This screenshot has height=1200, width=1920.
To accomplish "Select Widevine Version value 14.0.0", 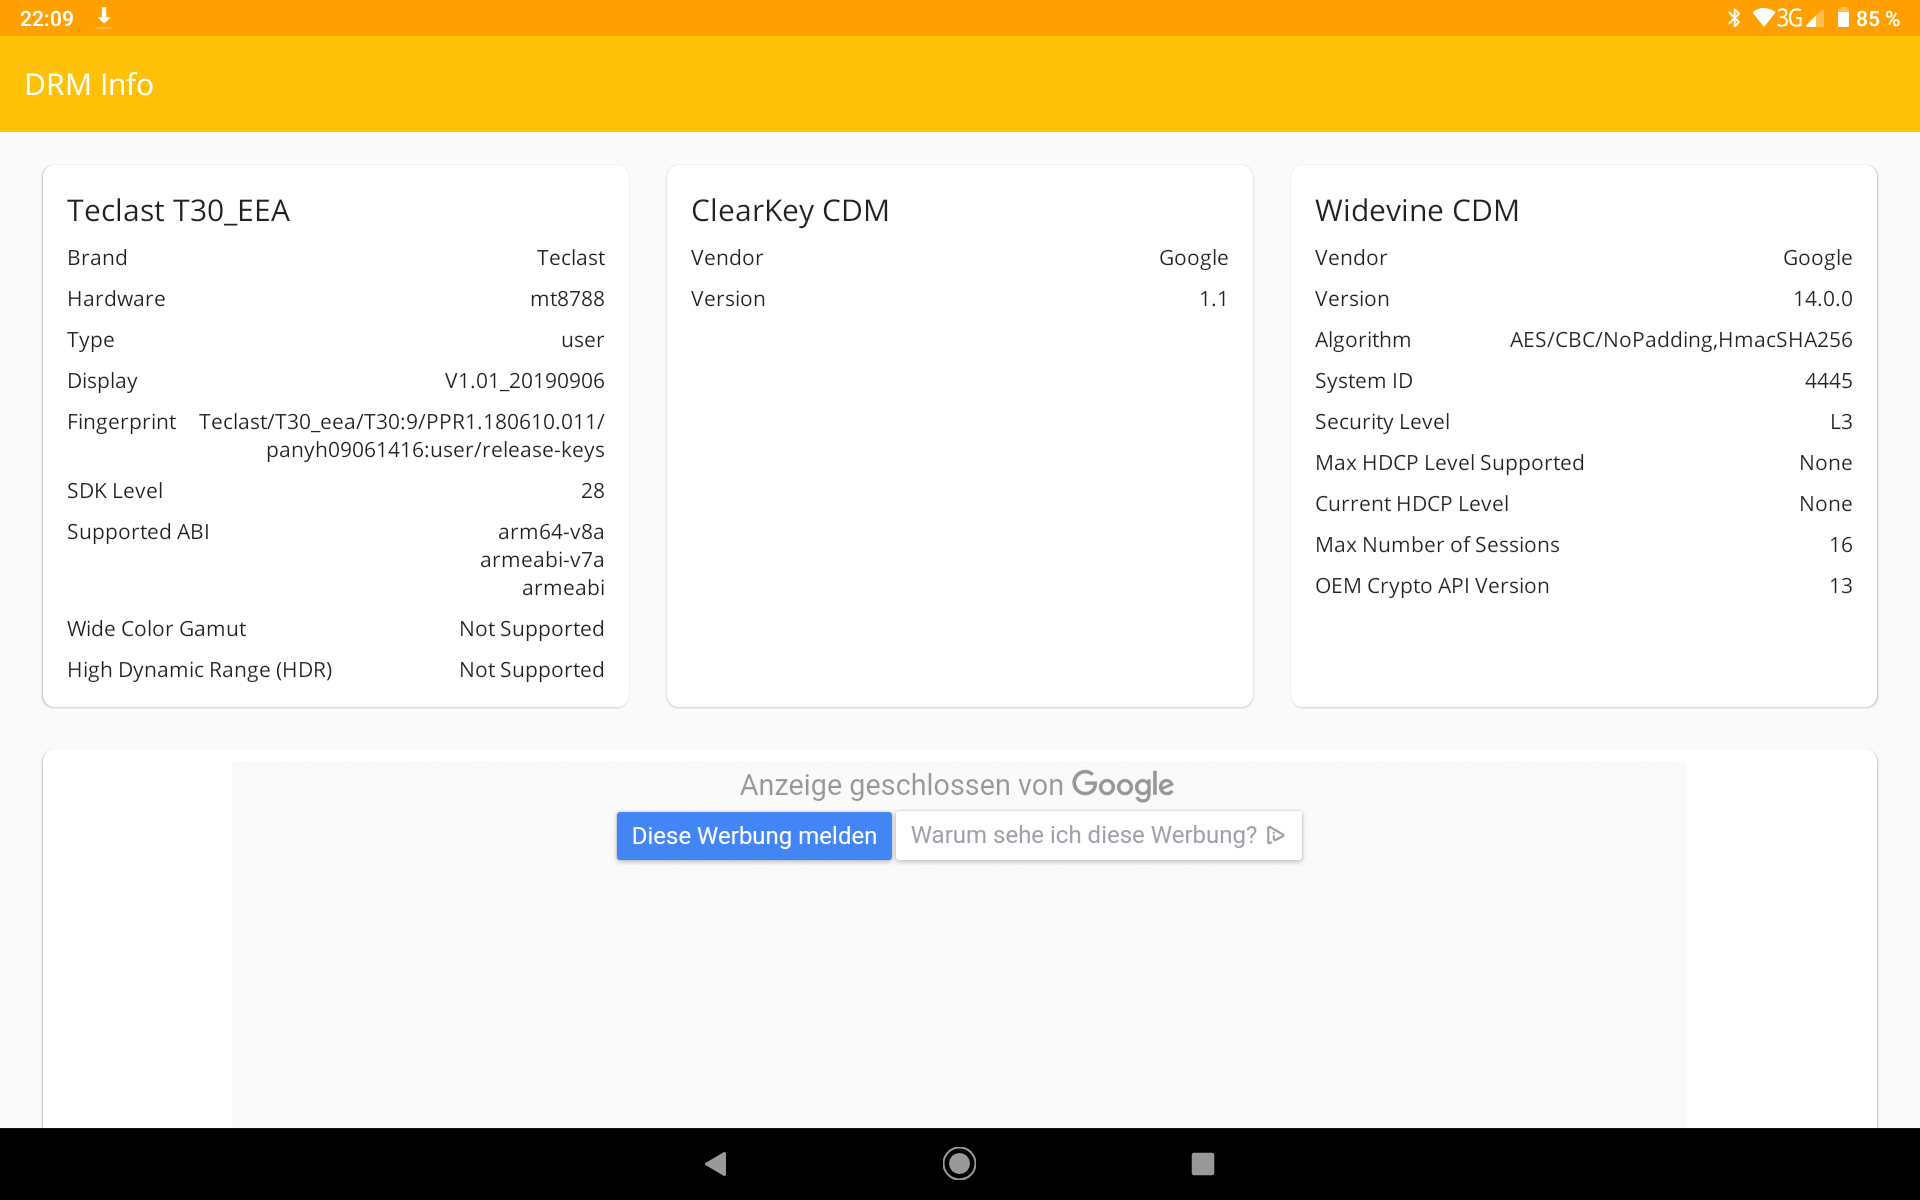I will tap(1823, 299).
